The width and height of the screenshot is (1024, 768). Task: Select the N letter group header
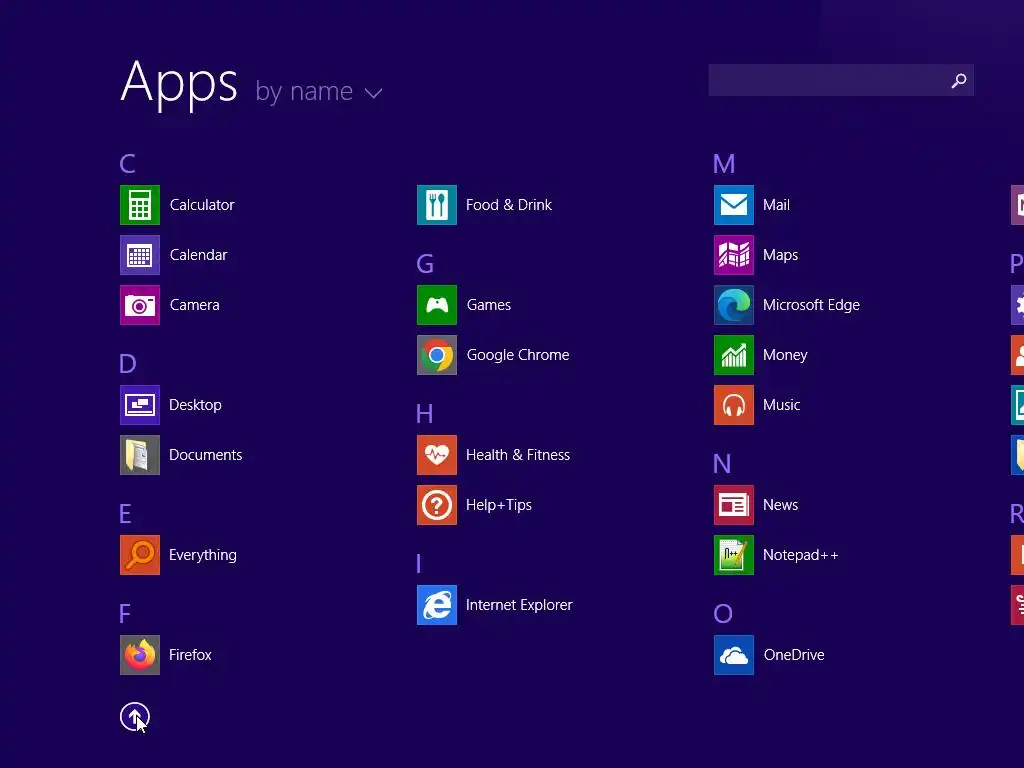click(722, 464)
